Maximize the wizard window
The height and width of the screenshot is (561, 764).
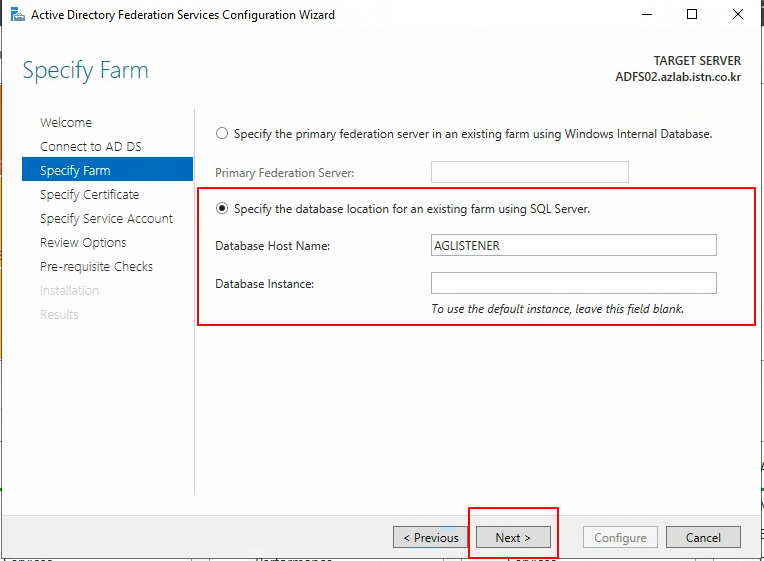click(691, 15)
